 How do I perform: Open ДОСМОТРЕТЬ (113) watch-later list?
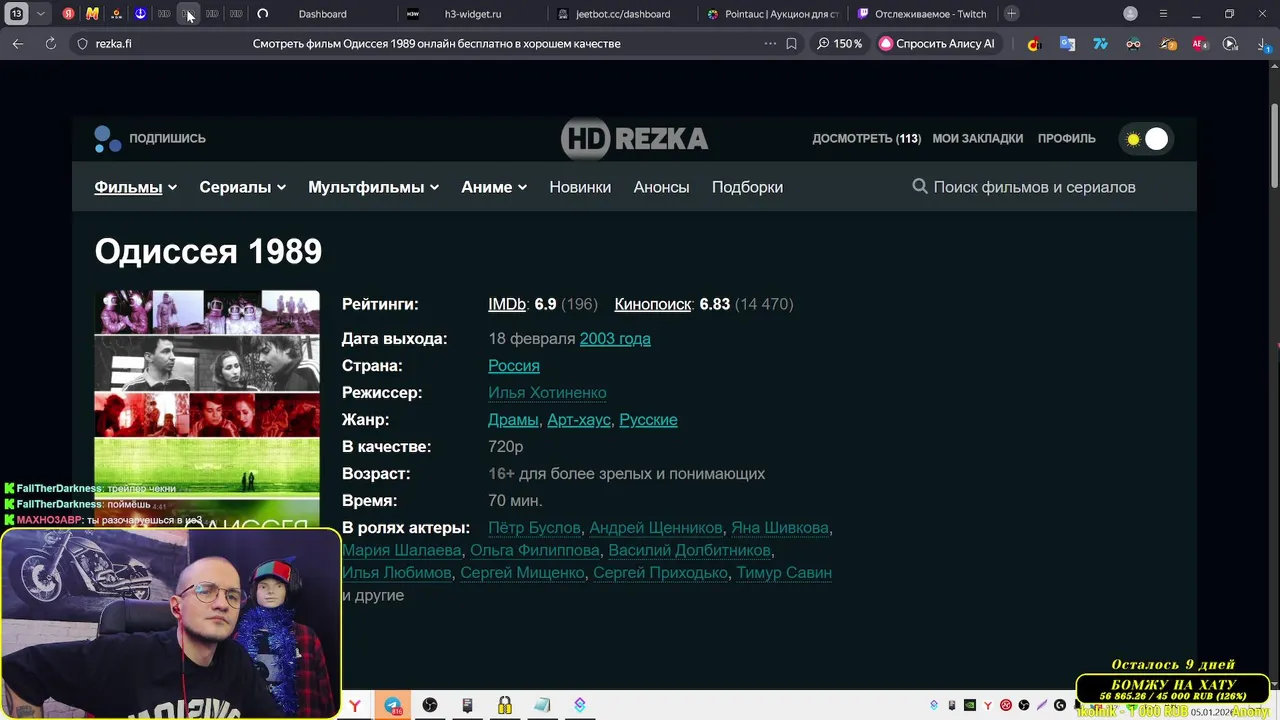point(866,139)
